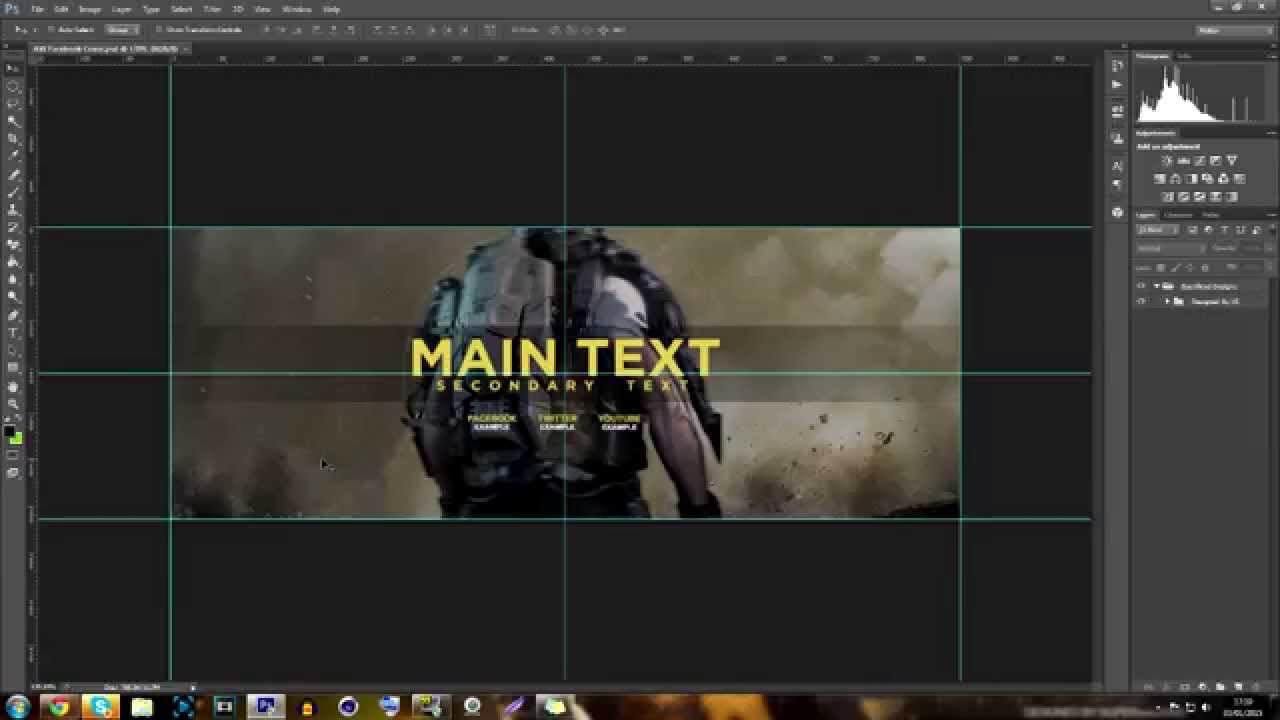Add a Black & White adjustment
Viewport: 1280px width, 720px height.
pyautogui.click(x=1191, y=178)
